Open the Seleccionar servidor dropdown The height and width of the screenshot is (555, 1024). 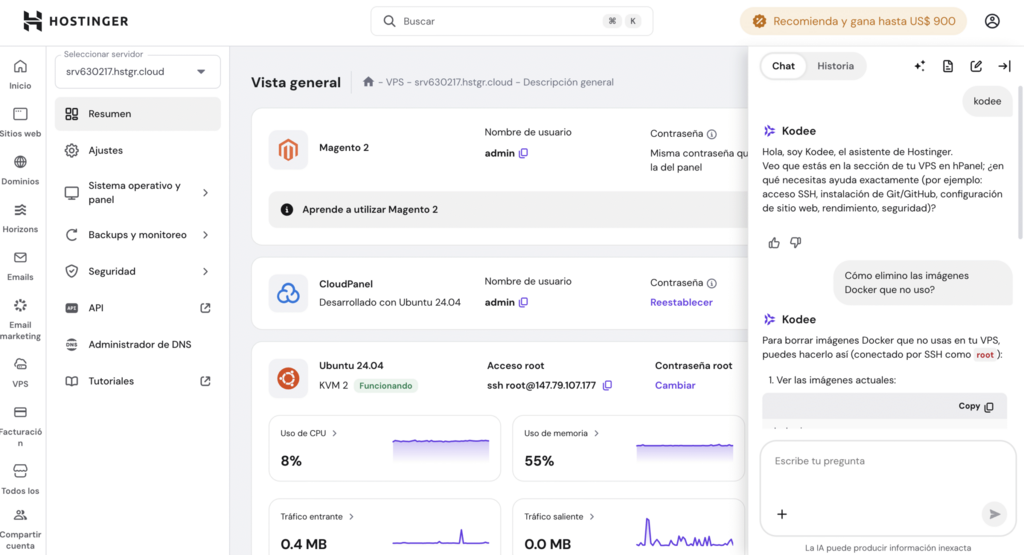[138, 72]
